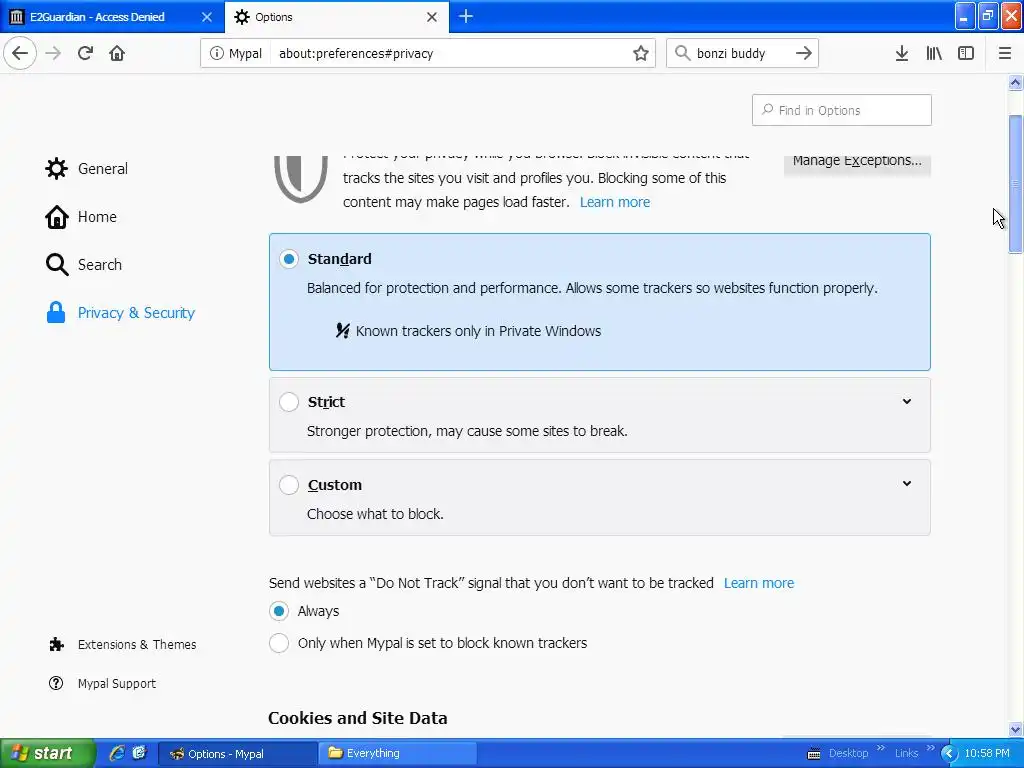Select the Standard protection radio button
Viewport: 1024px width, 768px height.
tap(289, 259)
